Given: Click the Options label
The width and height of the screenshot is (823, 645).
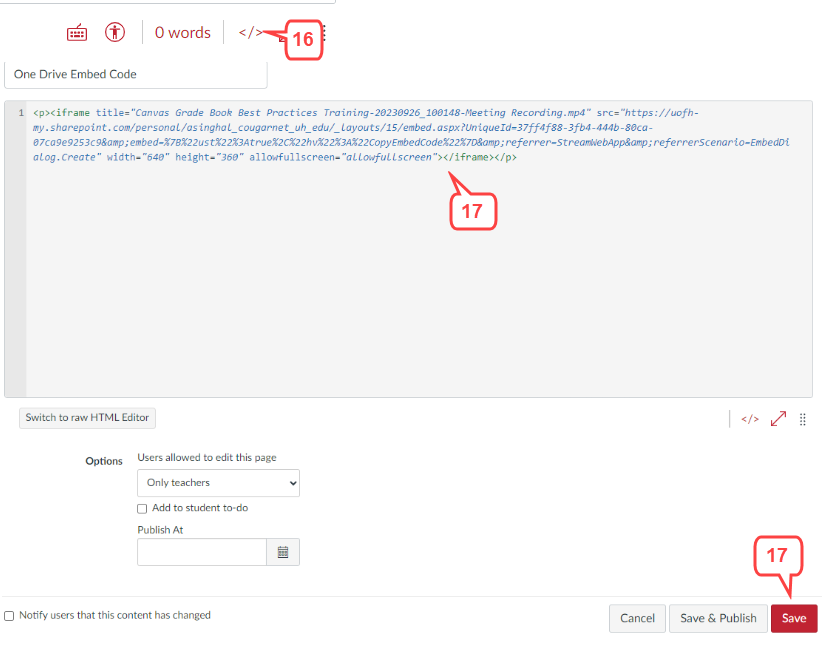Looking at the screenshot, I should click(x=104, y=461).
